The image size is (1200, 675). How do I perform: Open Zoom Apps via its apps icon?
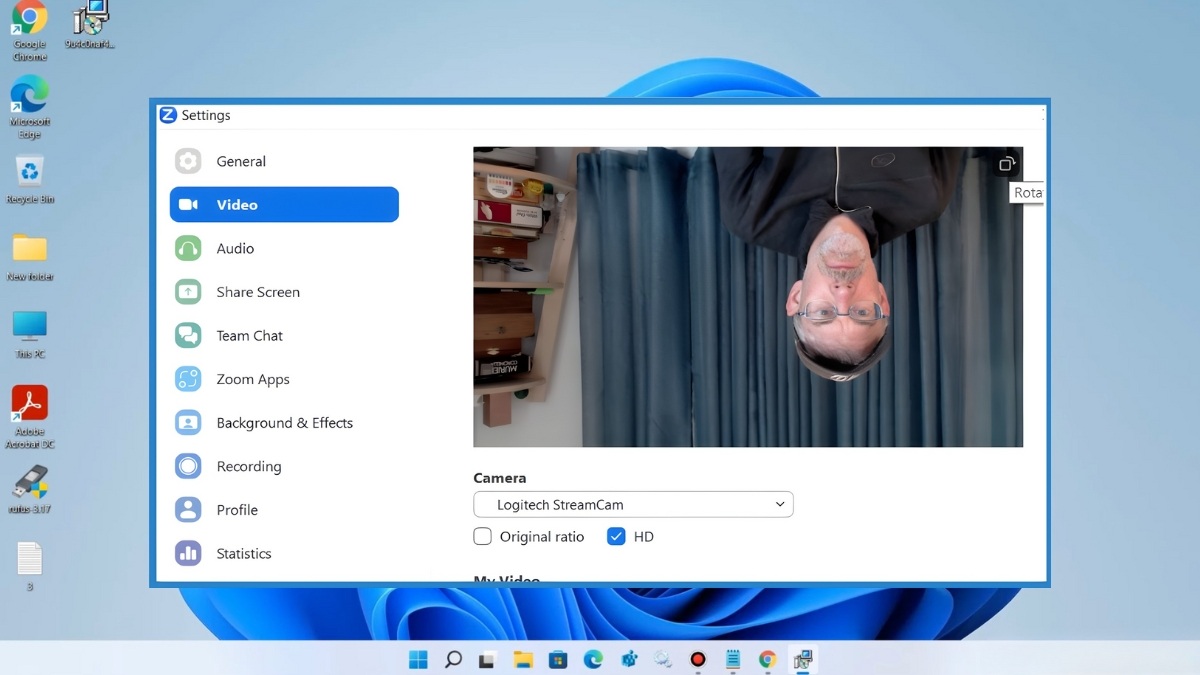[188, 379]
